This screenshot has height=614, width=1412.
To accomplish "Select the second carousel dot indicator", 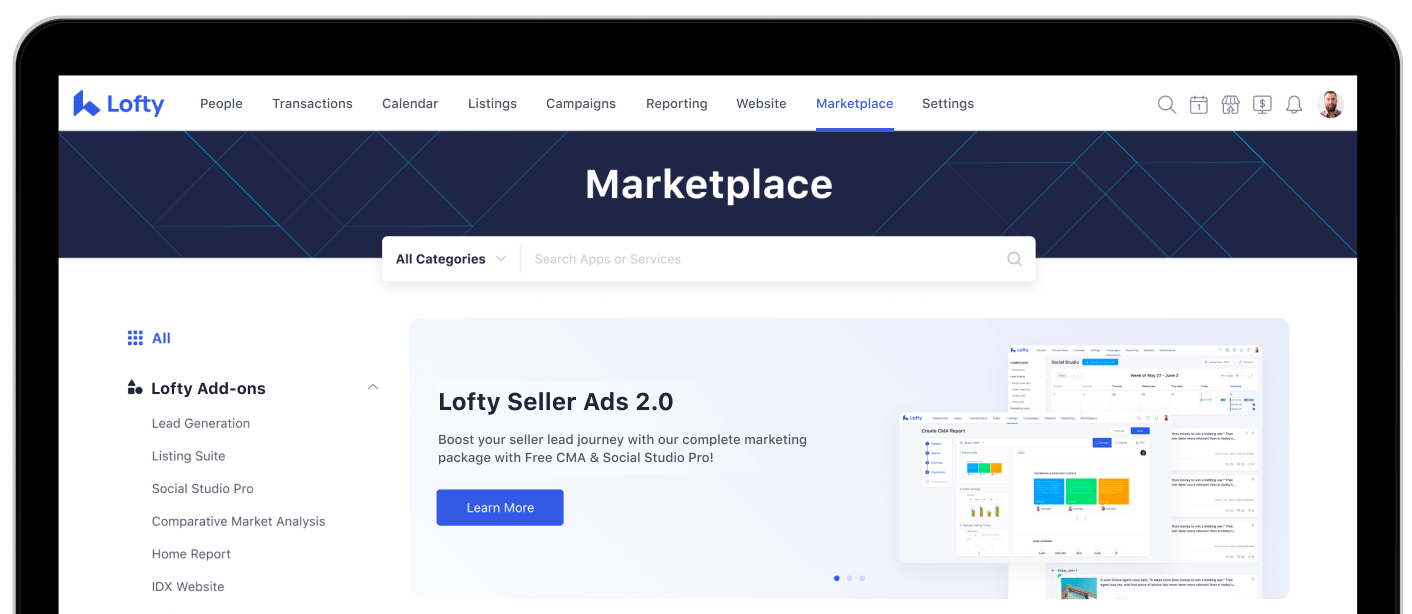I will [x=849, y=578].
